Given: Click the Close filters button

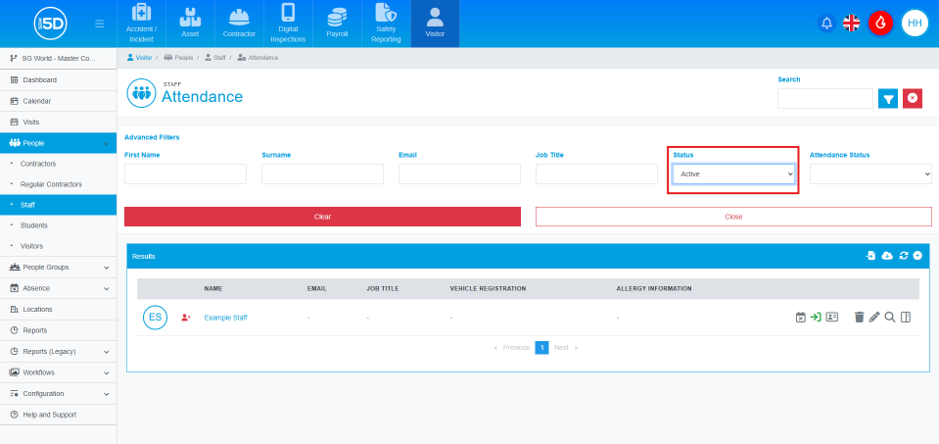Looking at the screenshot, I should [734, 216].
